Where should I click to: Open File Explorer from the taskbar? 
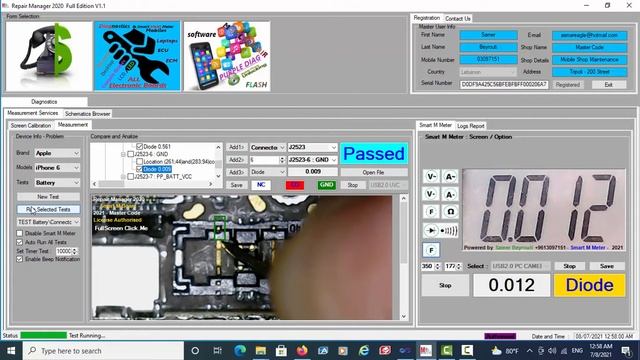pos(261,351)
